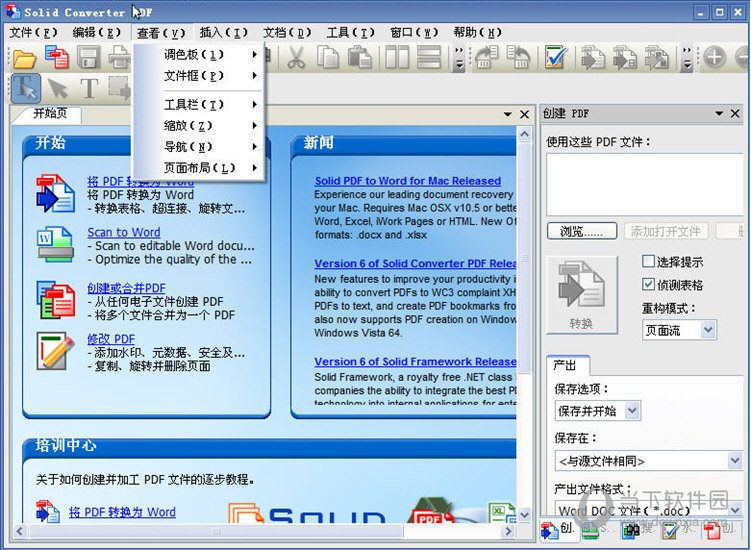Open the 工具 menu
Image resolution: width=751 pixels, height=550 pixels.
(x=351, y=33)
